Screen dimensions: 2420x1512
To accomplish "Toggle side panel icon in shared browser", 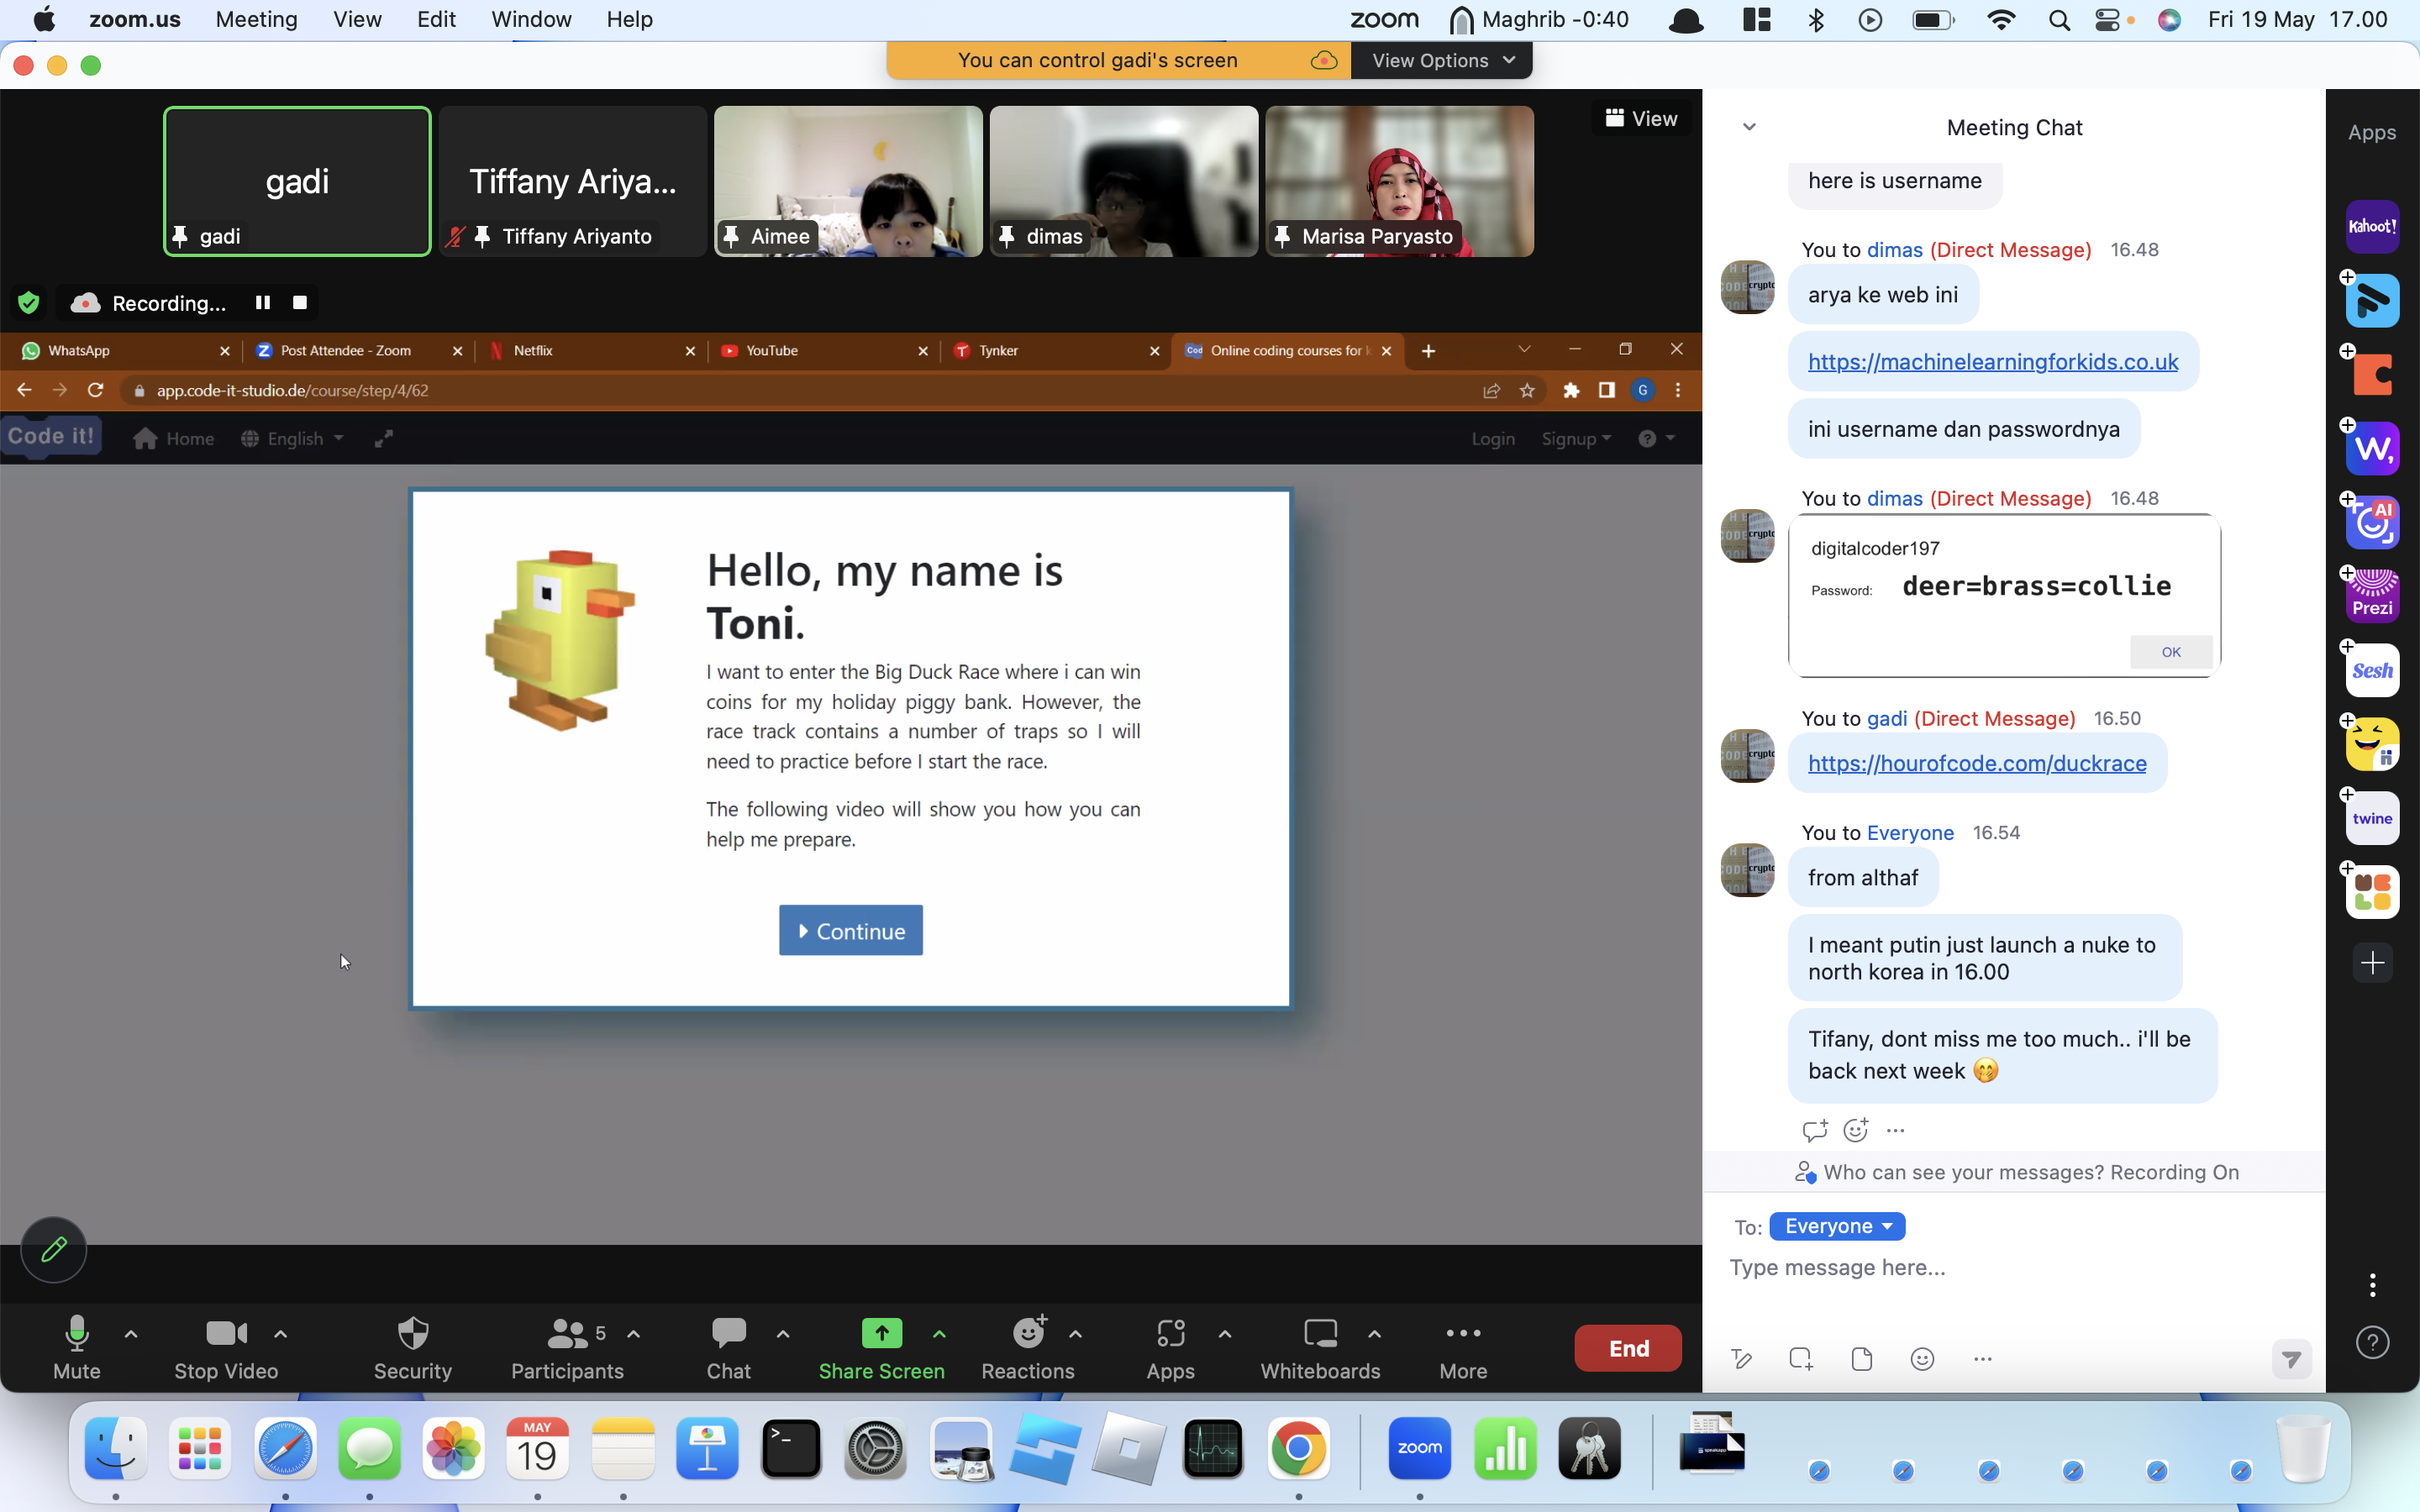I will 1607,390.
